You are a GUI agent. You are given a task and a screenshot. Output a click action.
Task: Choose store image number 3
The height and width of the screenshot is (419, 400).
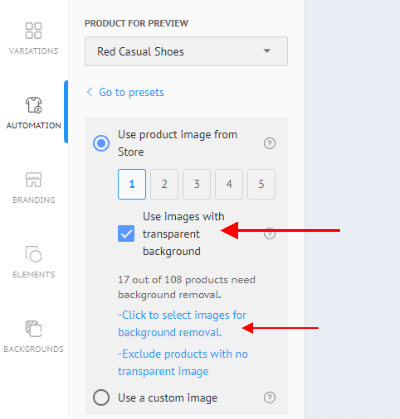pyautogui.click(x=197, y=184)
